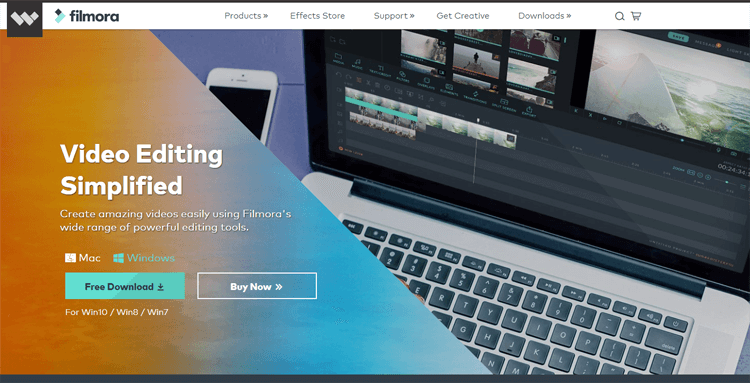View the shopping cart icon

coord(636,16)
